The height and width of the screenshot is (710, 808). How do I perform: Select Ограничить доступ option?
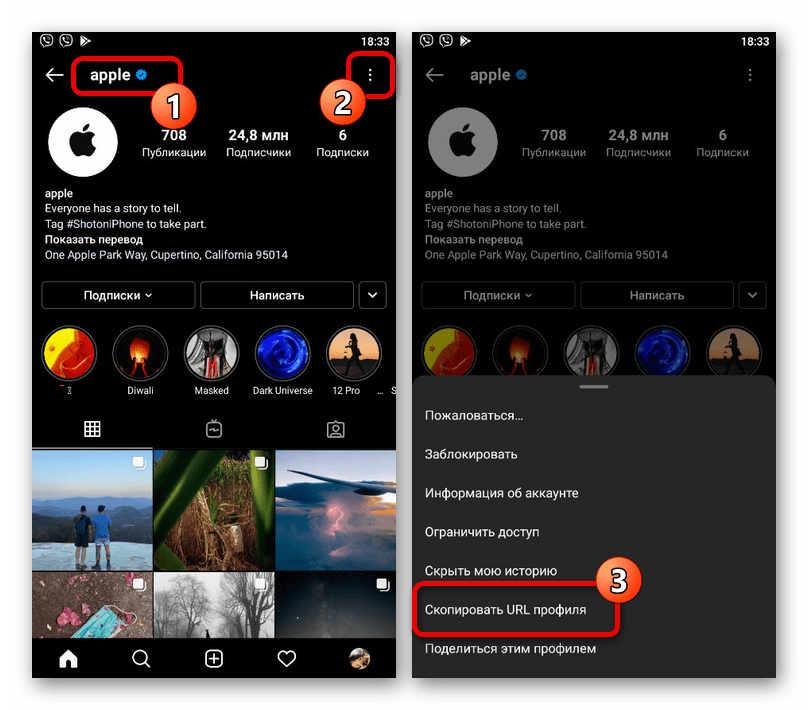coord(594,532)
